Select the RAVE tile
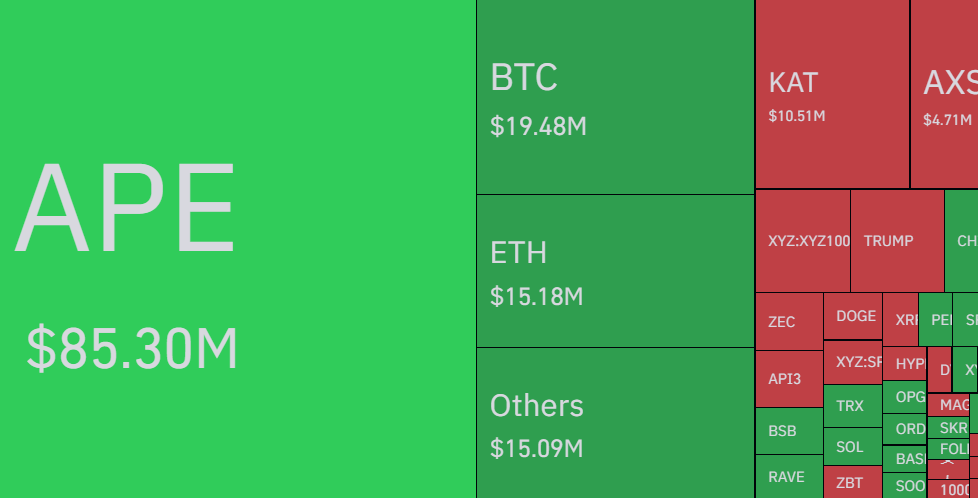 tap(788, 477)
